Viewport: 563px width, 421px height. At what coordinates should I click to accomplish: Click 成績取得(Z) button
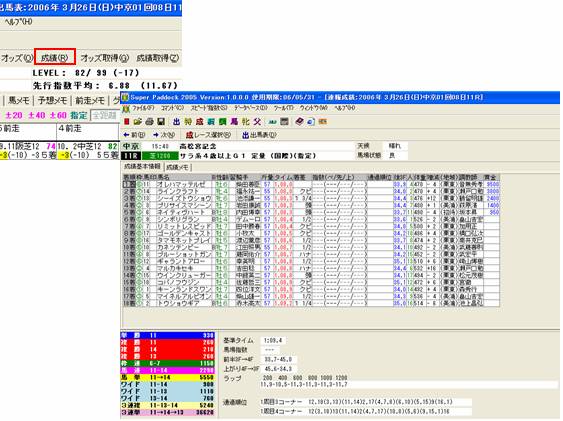tap(158, 57)
